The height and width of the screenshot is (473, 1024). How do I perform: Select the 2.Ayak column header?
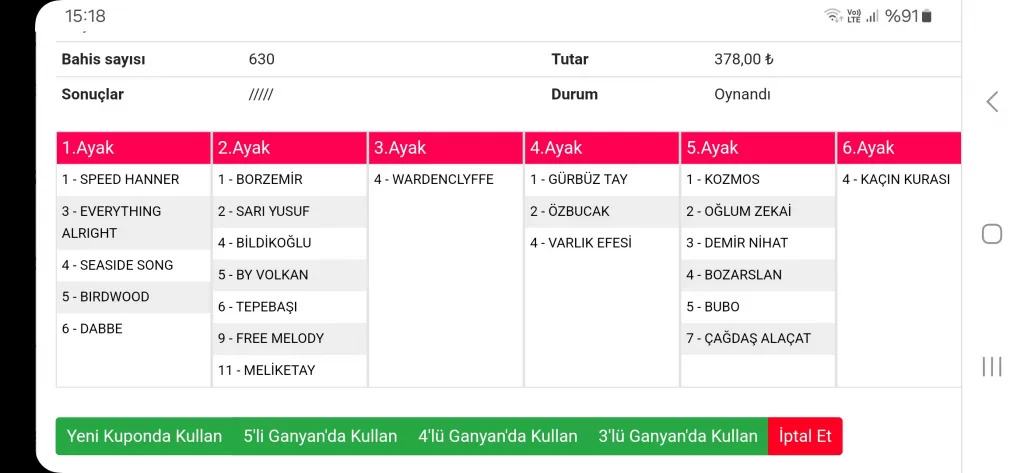click(290, 148)
